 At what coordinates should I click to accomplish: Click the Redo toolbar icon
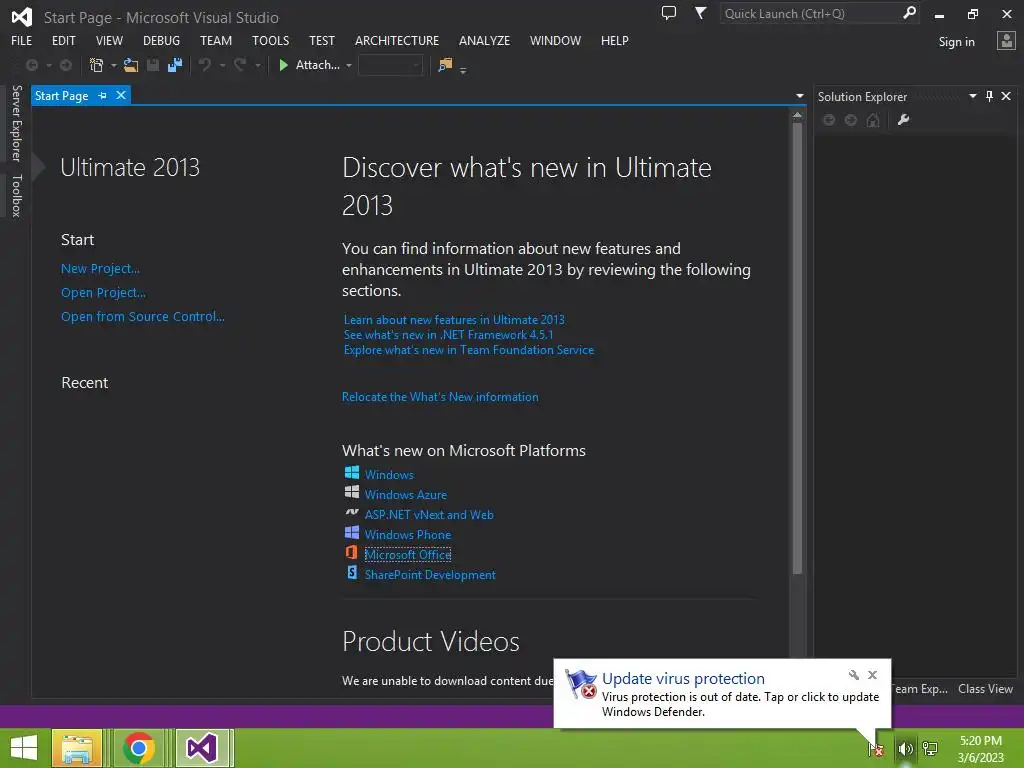tap(240, 65)
